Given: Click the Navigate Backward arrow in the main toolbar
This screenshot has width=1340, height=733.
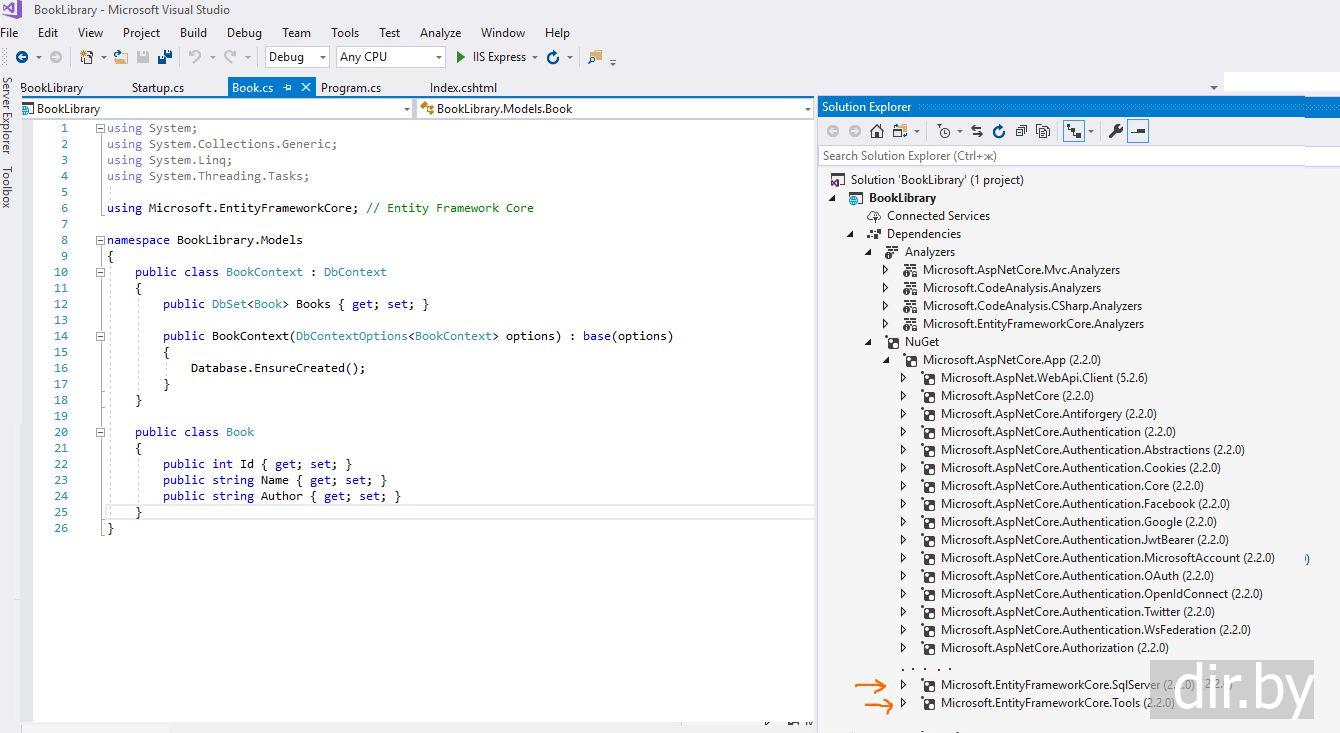Looking at the screenshot, I should [x=22, y=57].
